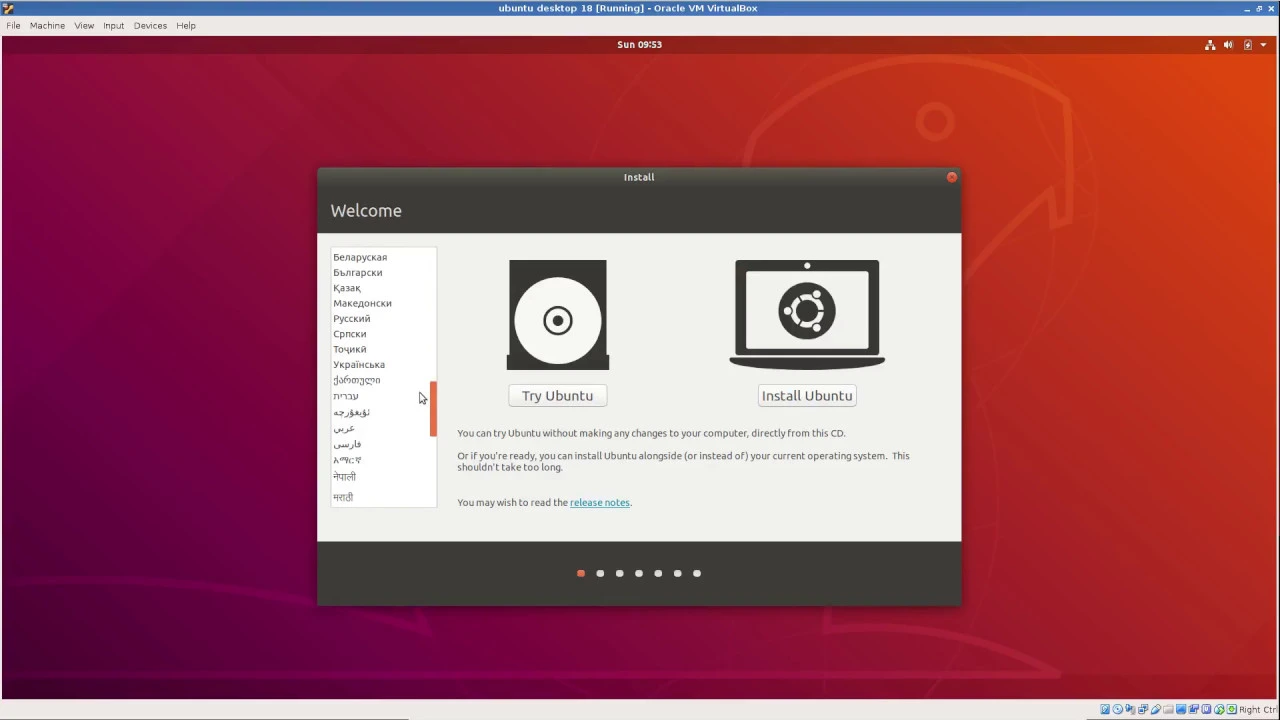Open the optical disk status bar indicator
This screenshot has width=1280, height=720.
click(x=1117, y=709)
